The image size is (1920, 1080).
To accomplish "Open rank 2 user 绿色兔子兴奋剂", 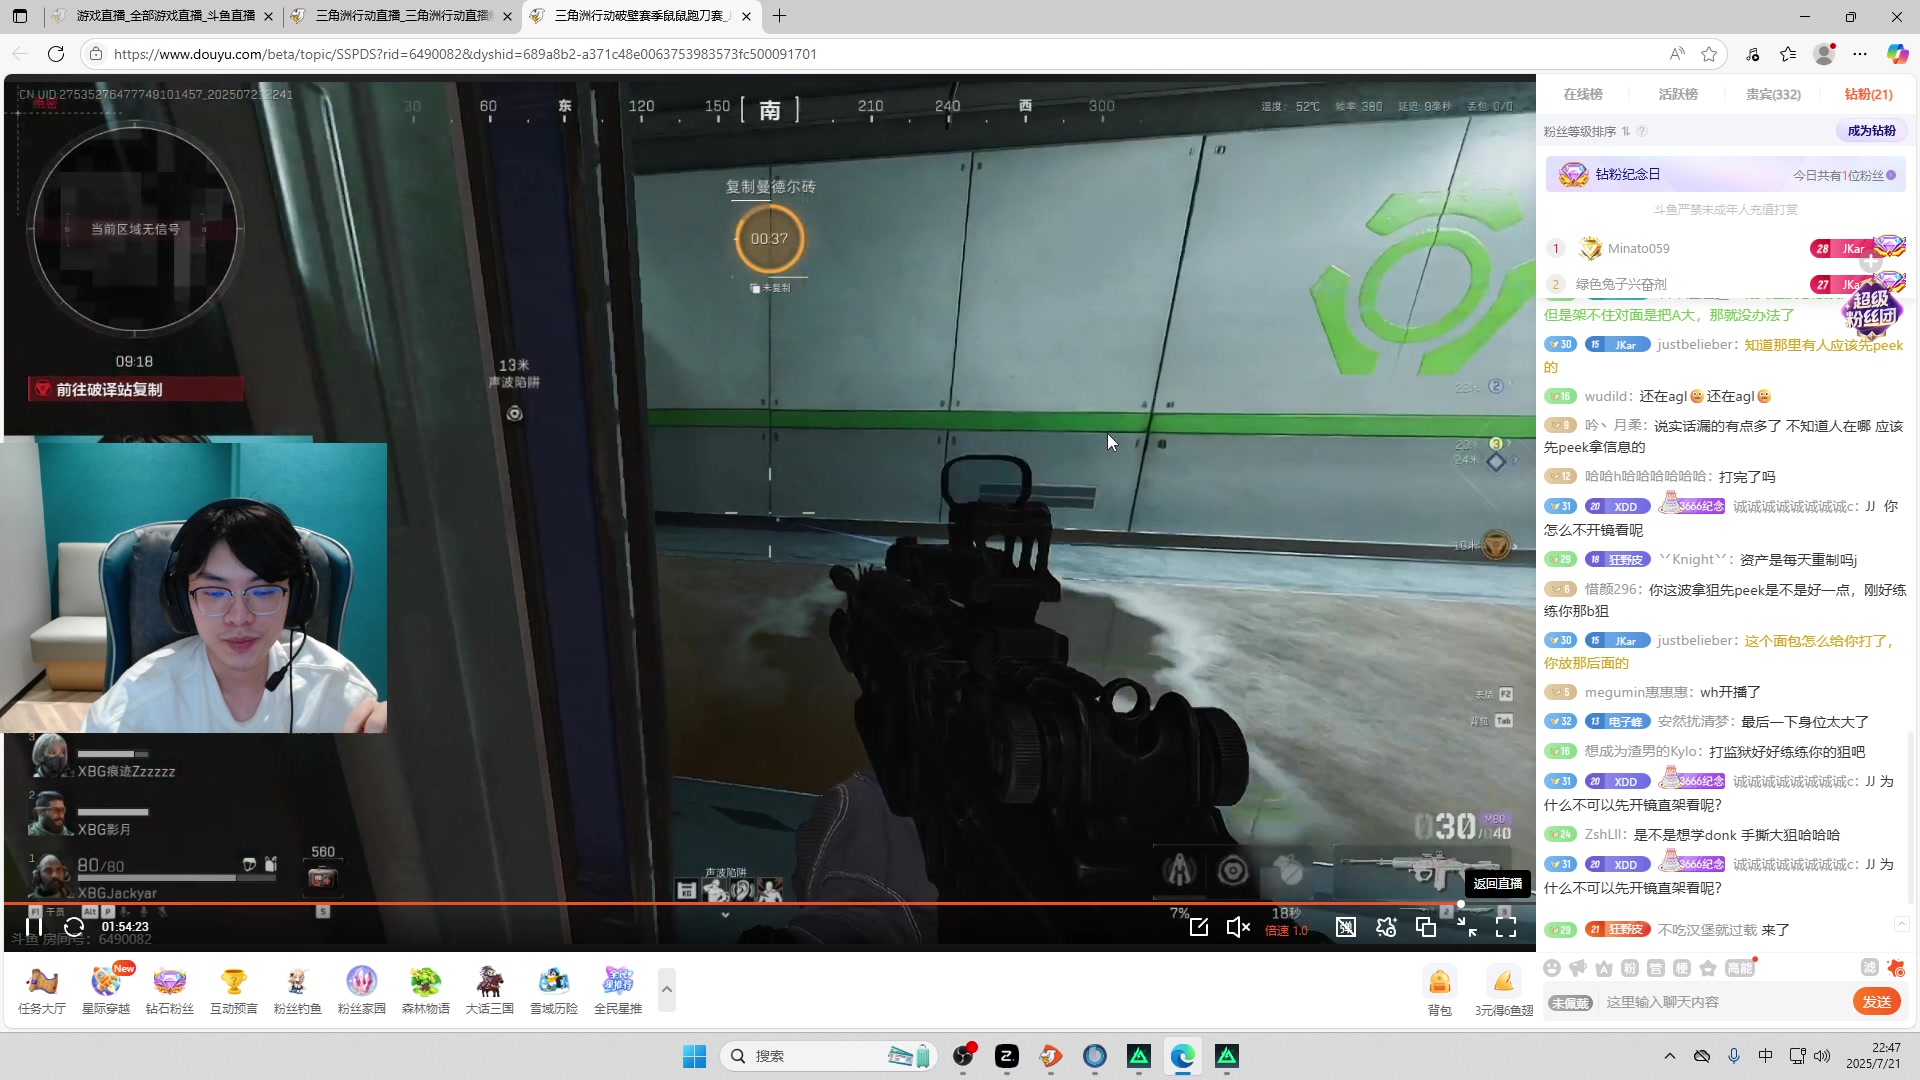I will point(1621,285).
